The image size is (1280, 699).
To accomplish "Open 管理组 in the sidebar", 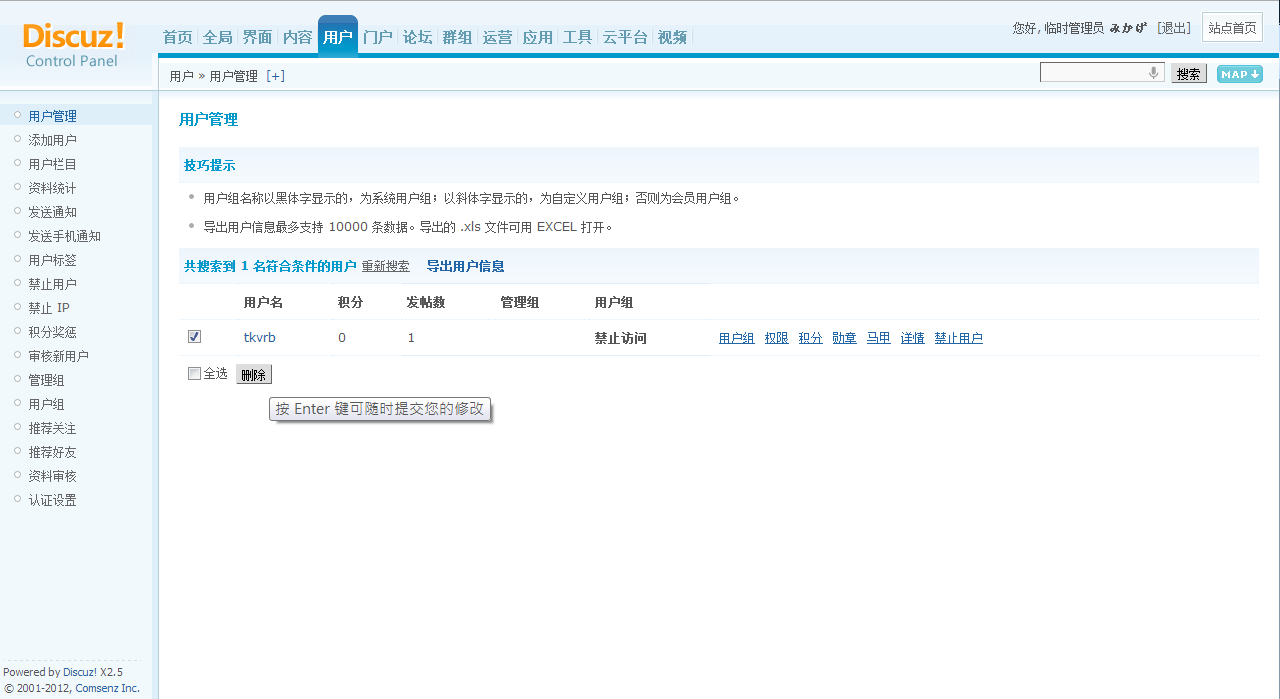I will [46, 380].
